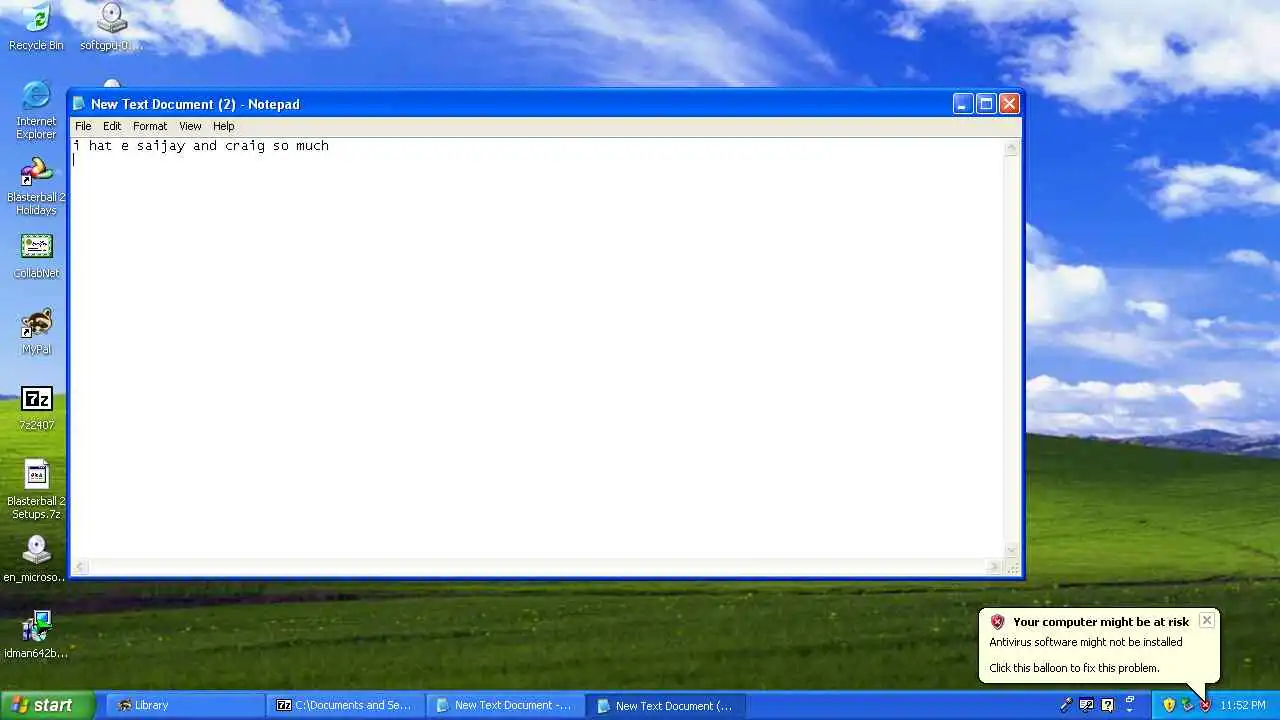Click the Notepad vertical scrollbar up arrow
Image resolution: width=1280 pixels, height=720 pixels.
pos(1011,148)
